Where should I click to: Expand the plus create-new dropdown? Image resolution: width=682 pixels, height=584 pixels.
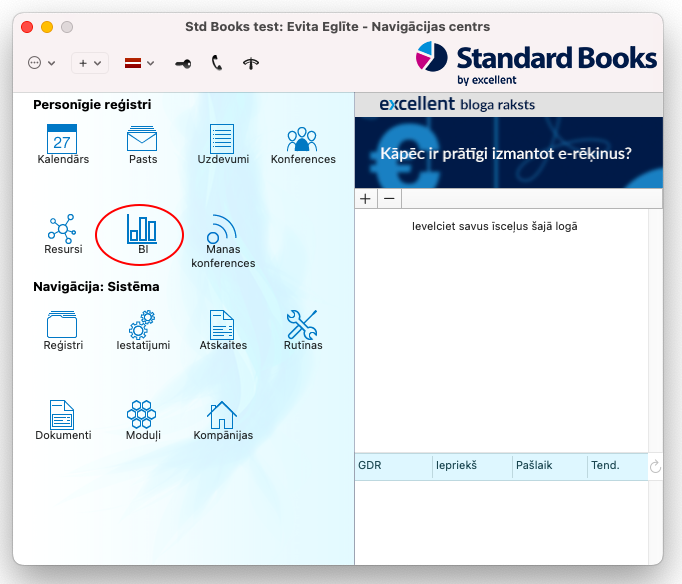coord(89,63)
